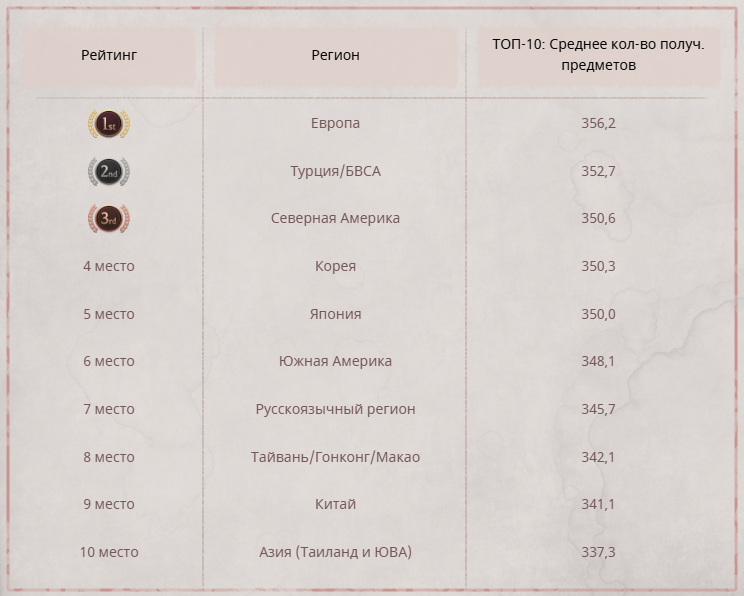
Task: Click the Рейтинг column header
Action: (x=109, y=55)
